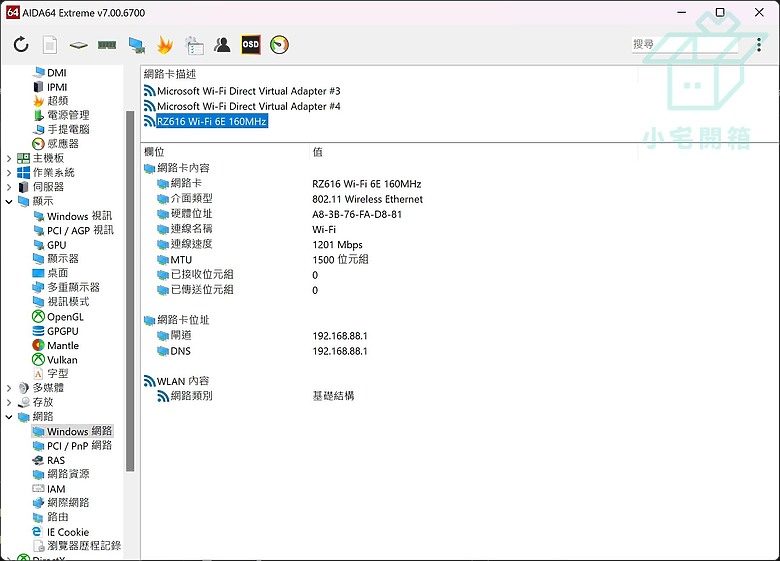Start the stability test flame icon
780x561 pixels.
tap(165, 45)
